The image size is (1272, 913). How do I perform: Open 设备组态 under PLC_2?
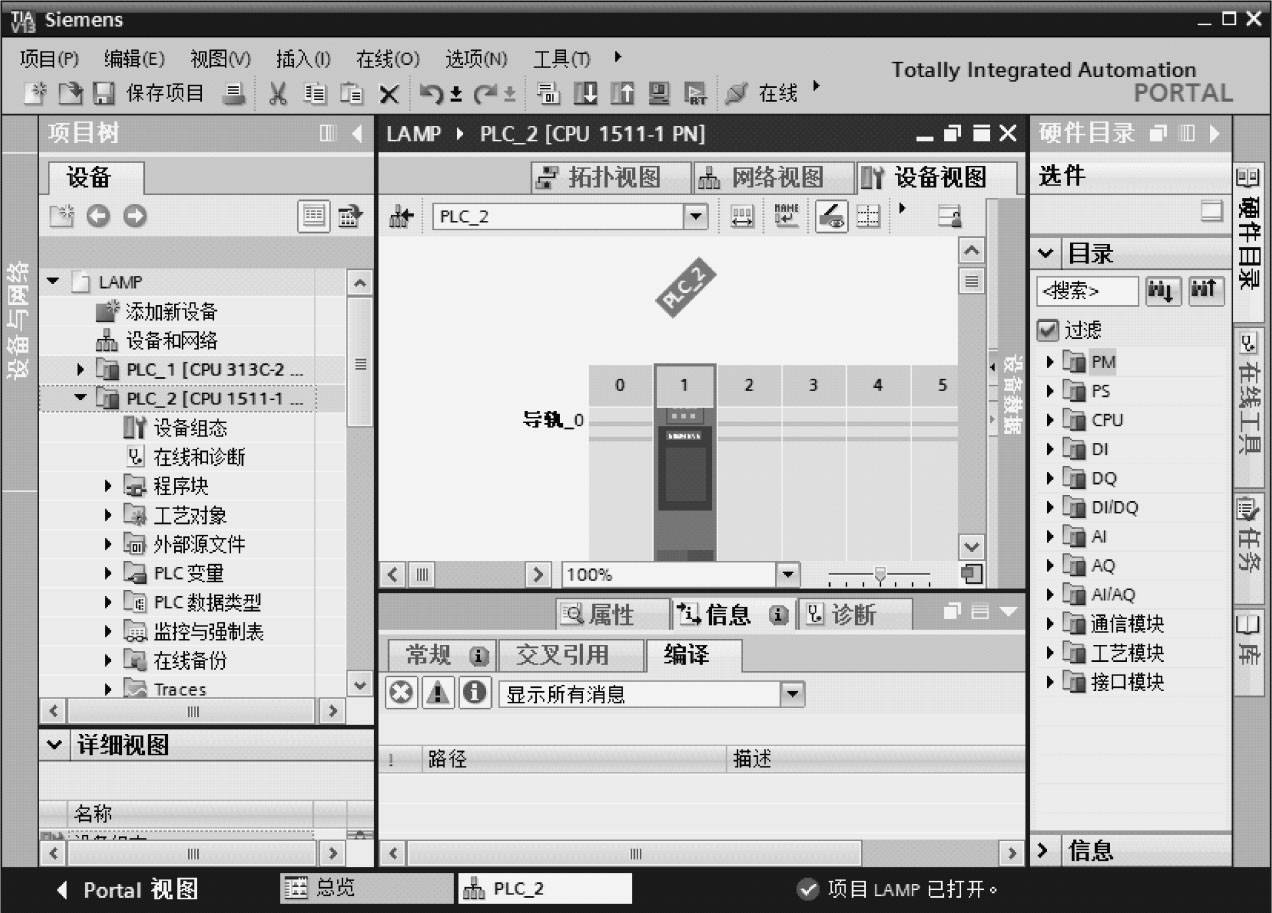pyautogui.click(x=189, y=428)
